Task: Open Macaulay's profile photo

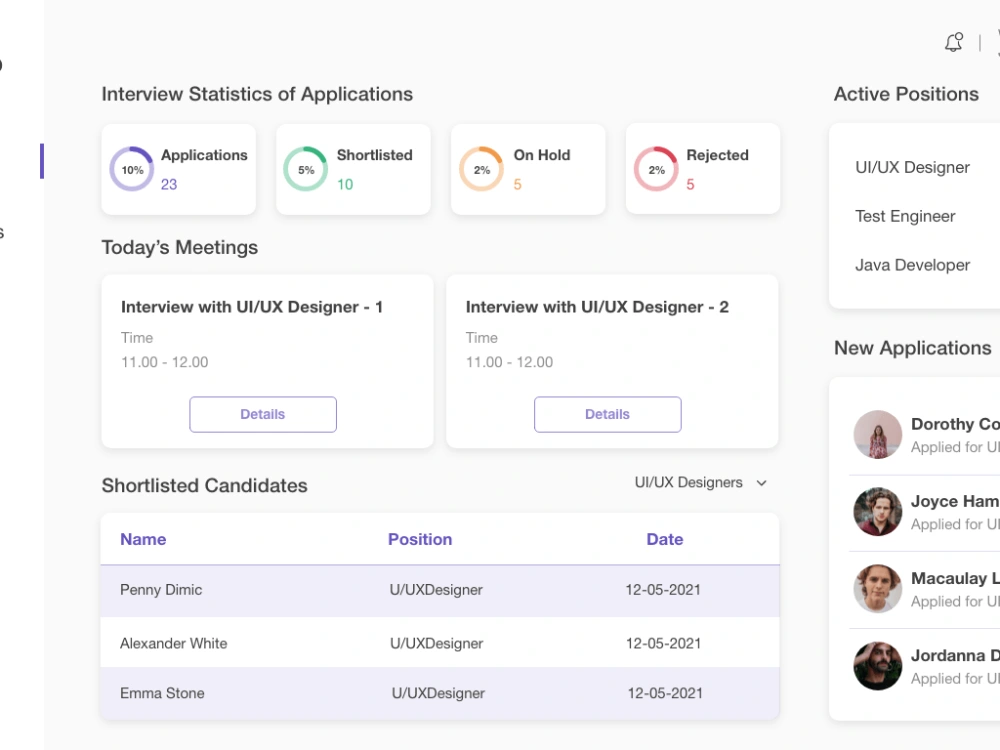Action: click(x=878, y=589)
